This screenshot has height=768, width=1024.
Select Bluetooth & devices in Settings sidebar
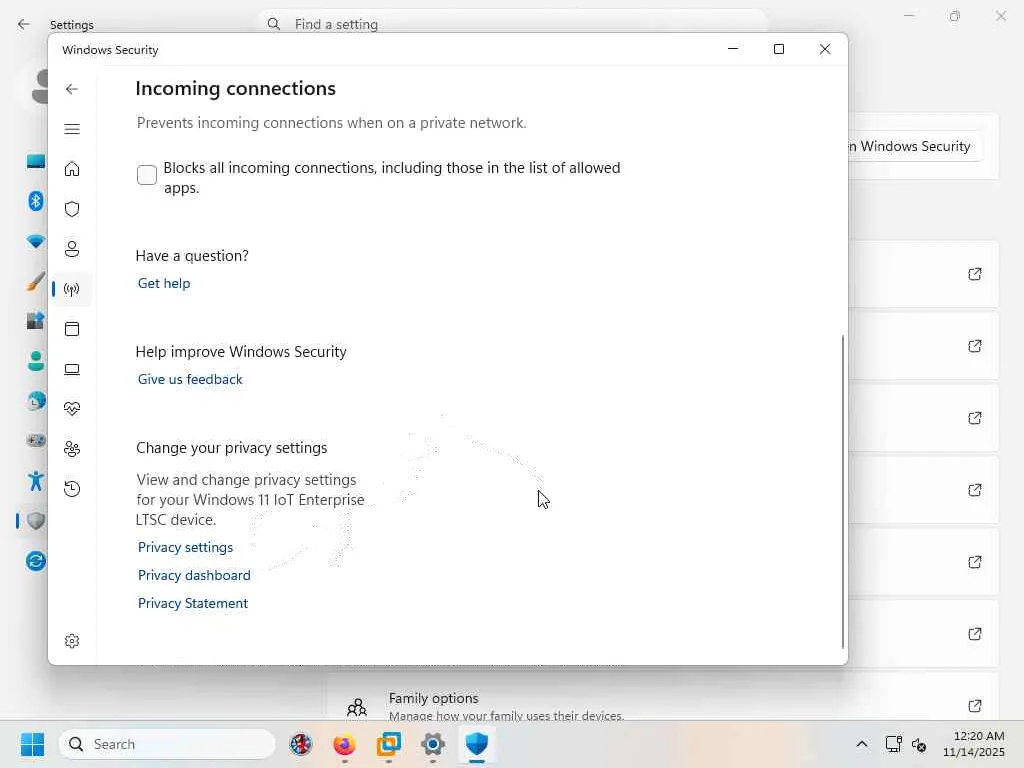coord(36,200)
